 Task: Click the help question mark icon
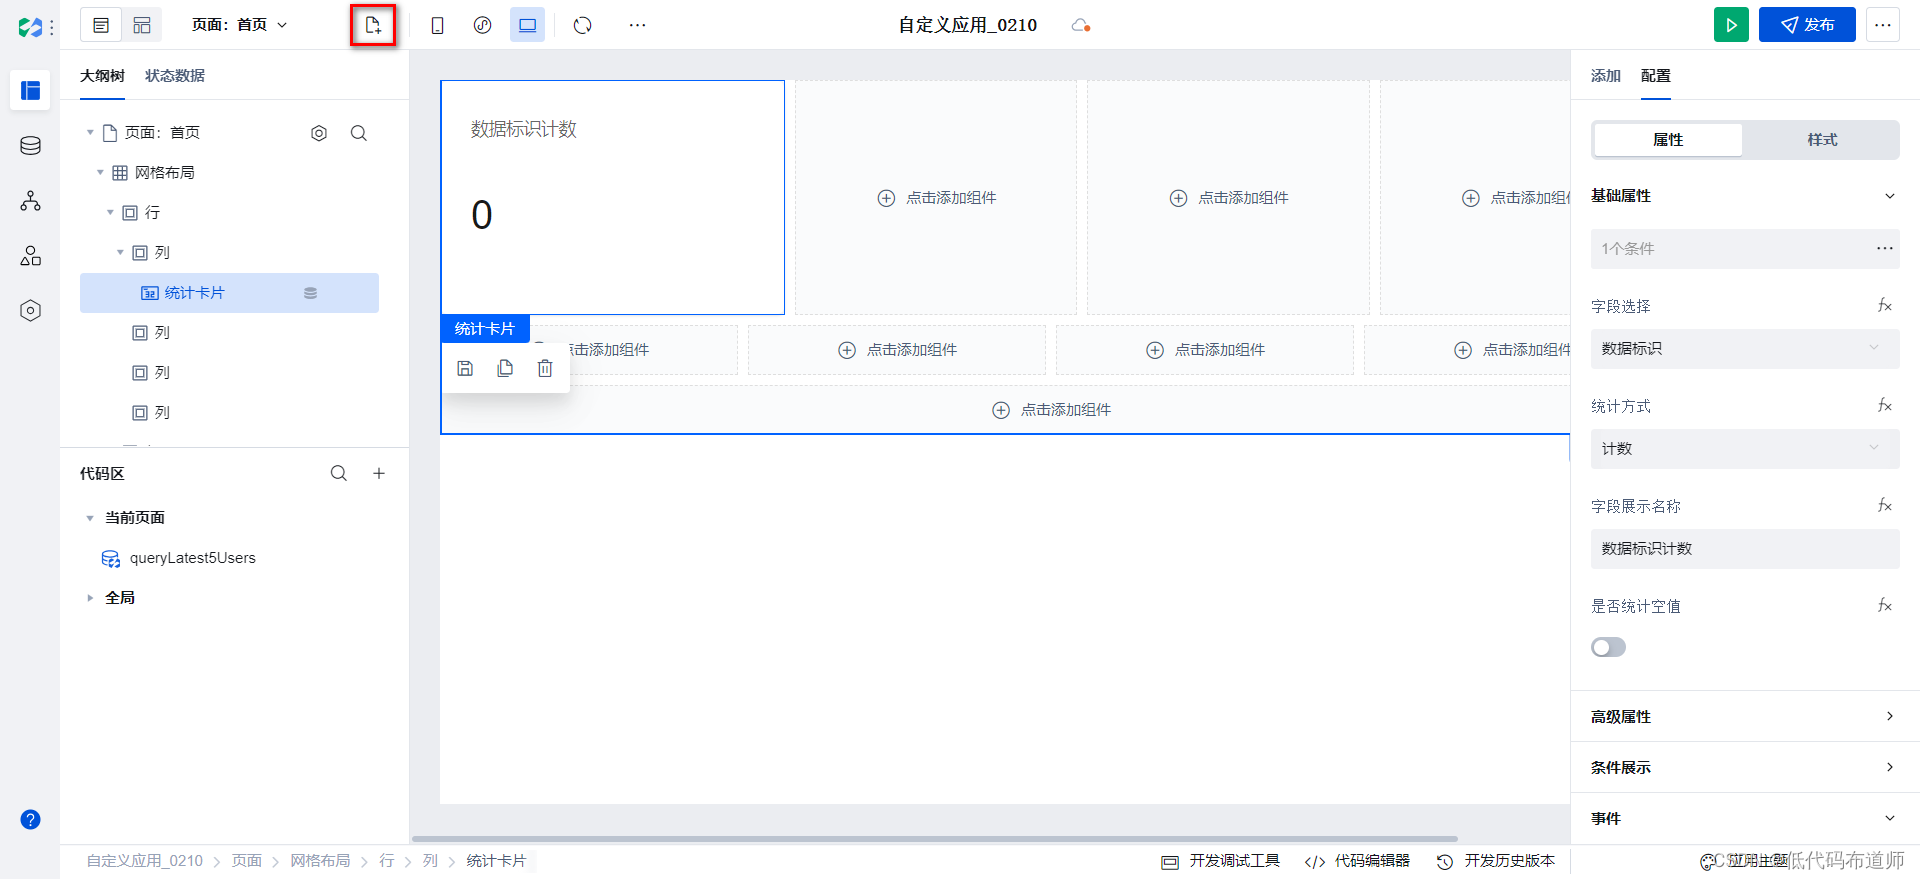tap(30, 820)
